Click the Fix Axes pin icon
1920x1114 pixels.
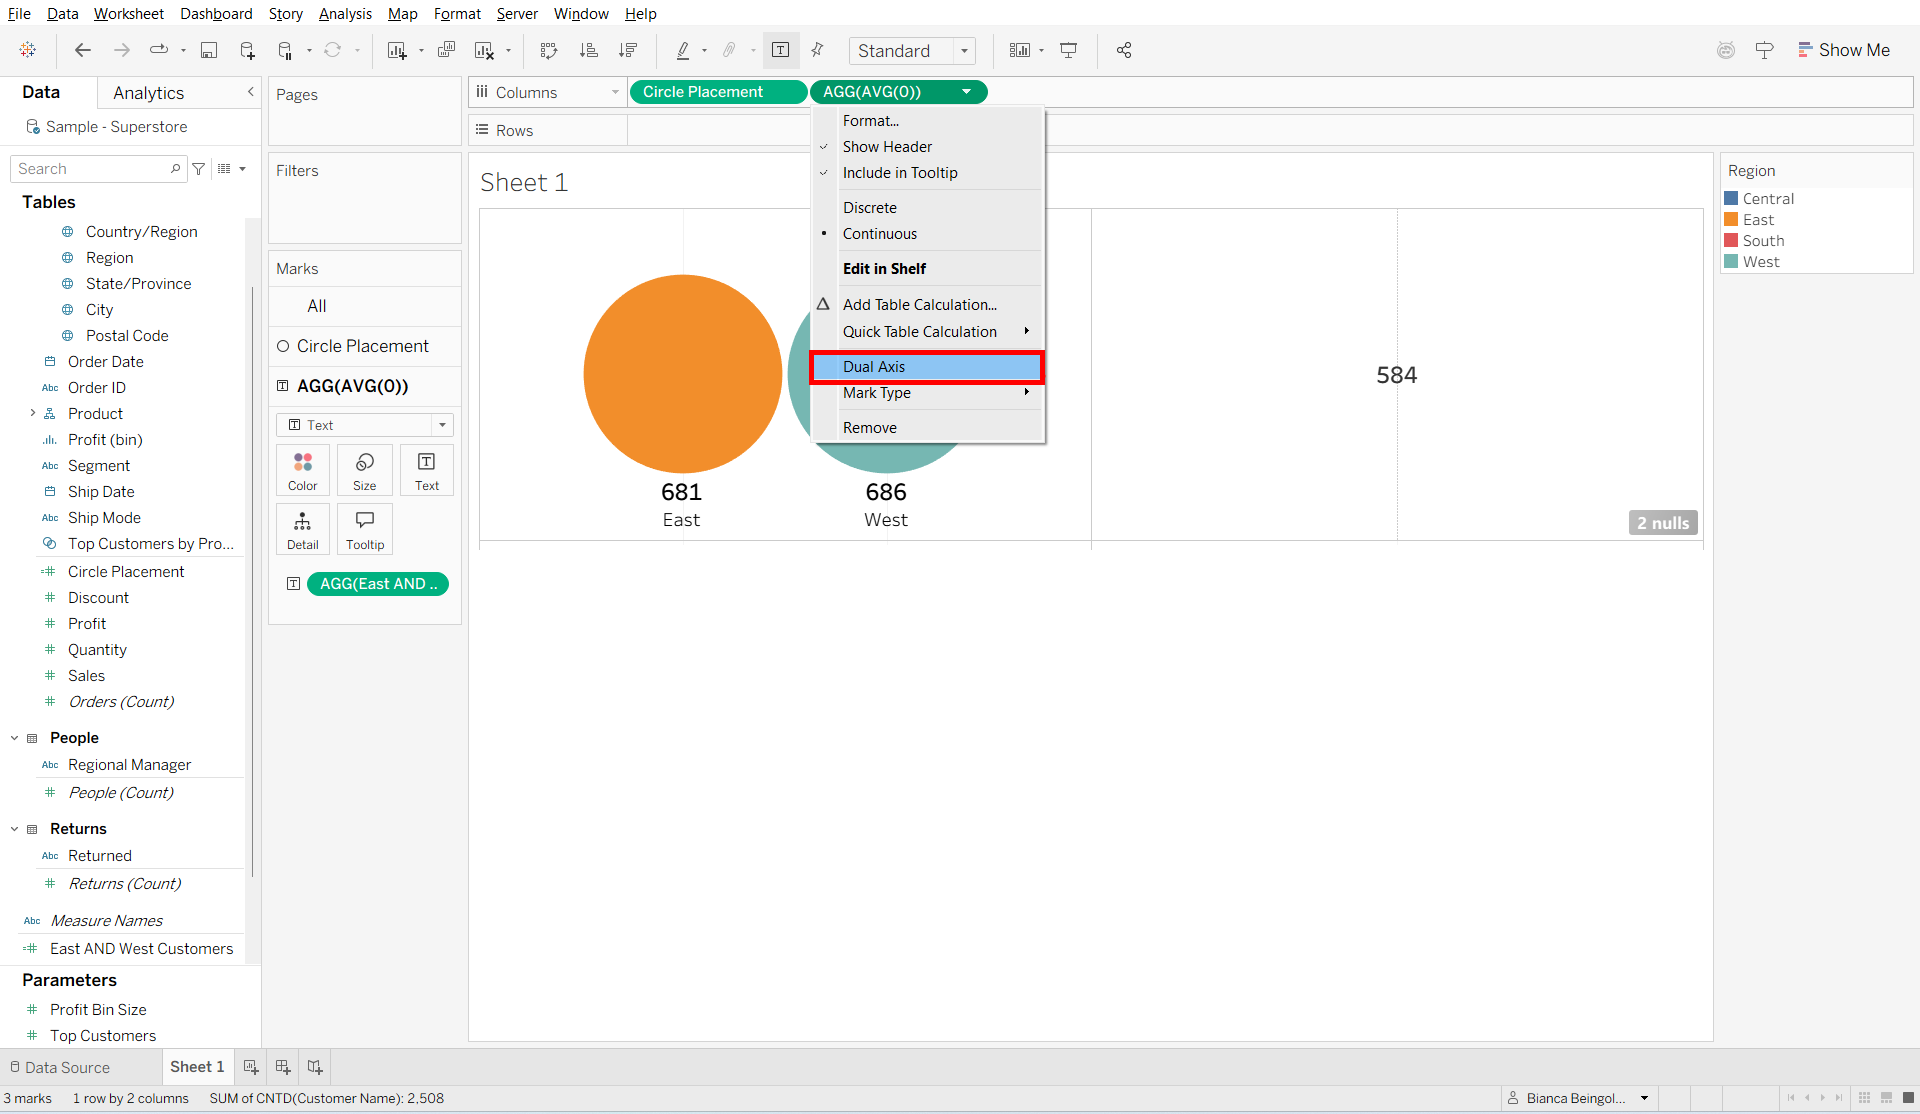point(818,50)
